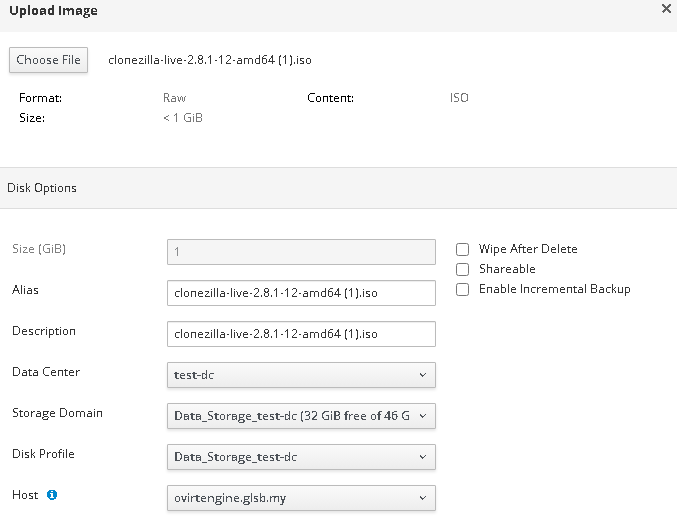Click the Host info icon
This screenshot has width=677, height=529.
pos(52,494)
